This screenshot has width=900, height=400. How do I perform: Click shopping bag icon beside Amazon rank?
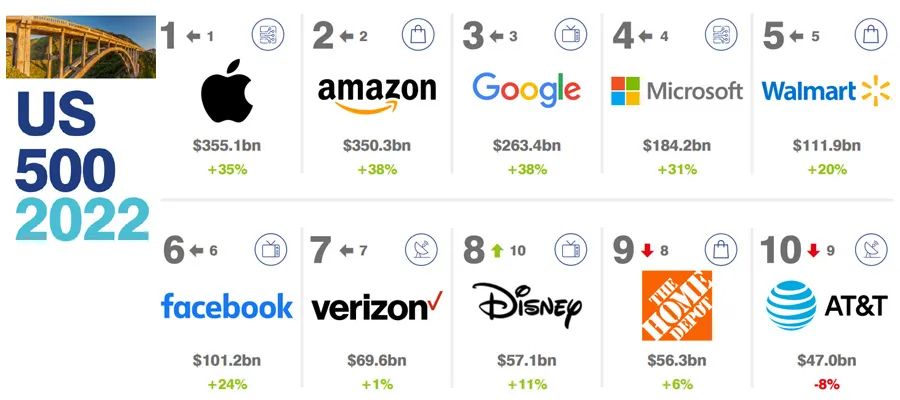(418, 35)
